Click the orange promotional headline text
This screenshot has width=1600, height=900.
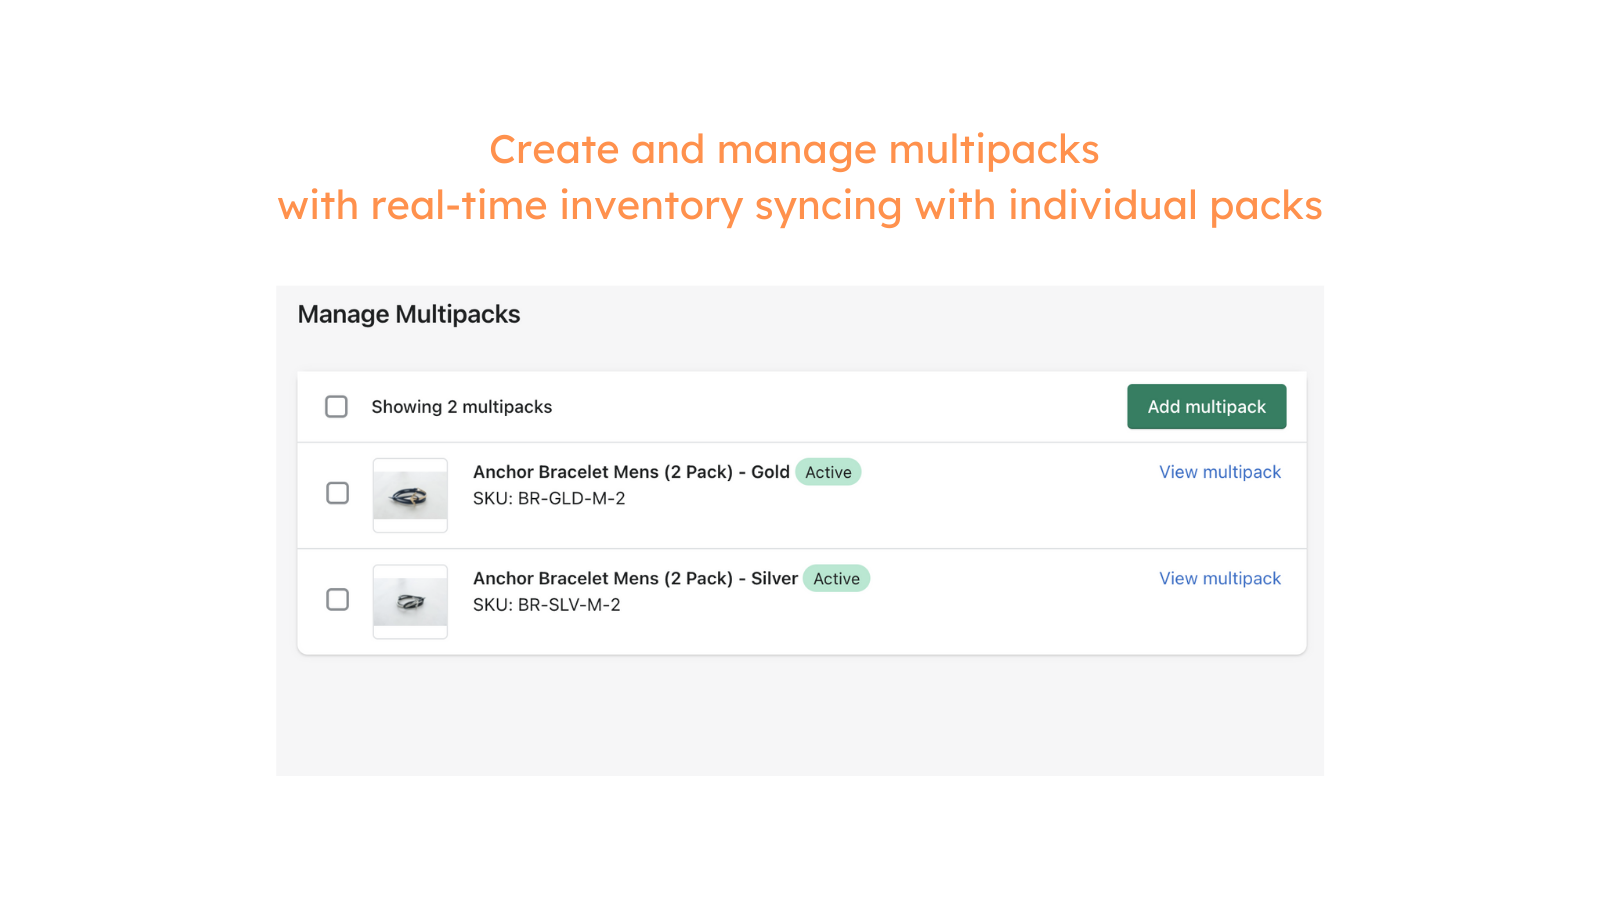point(799,177)
